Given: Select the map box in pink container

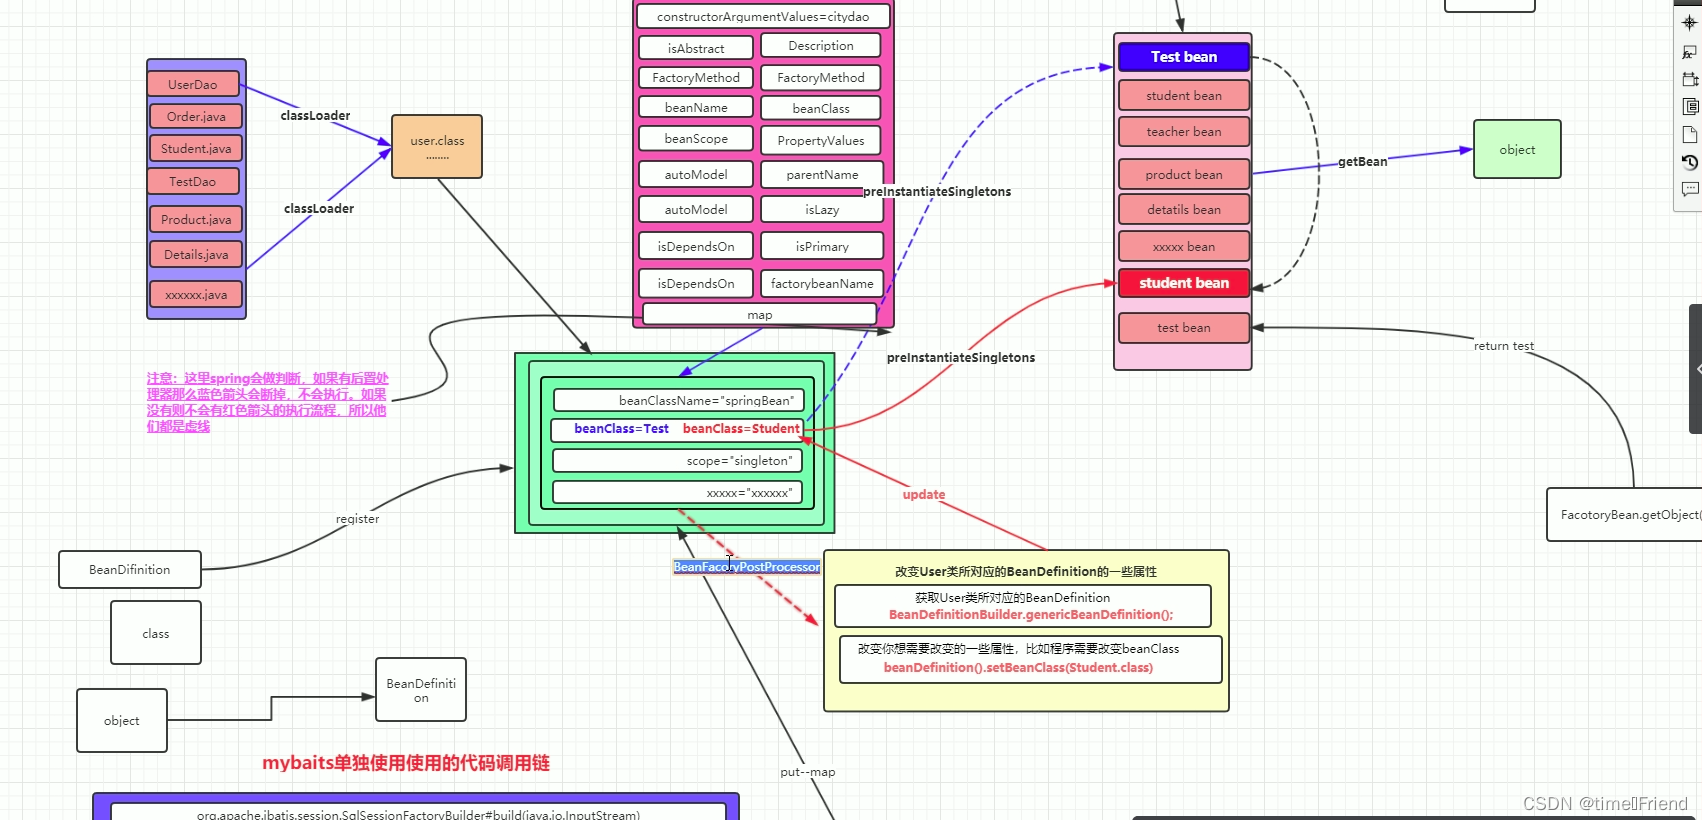Looking at the screenshot, I should point(760,315).
